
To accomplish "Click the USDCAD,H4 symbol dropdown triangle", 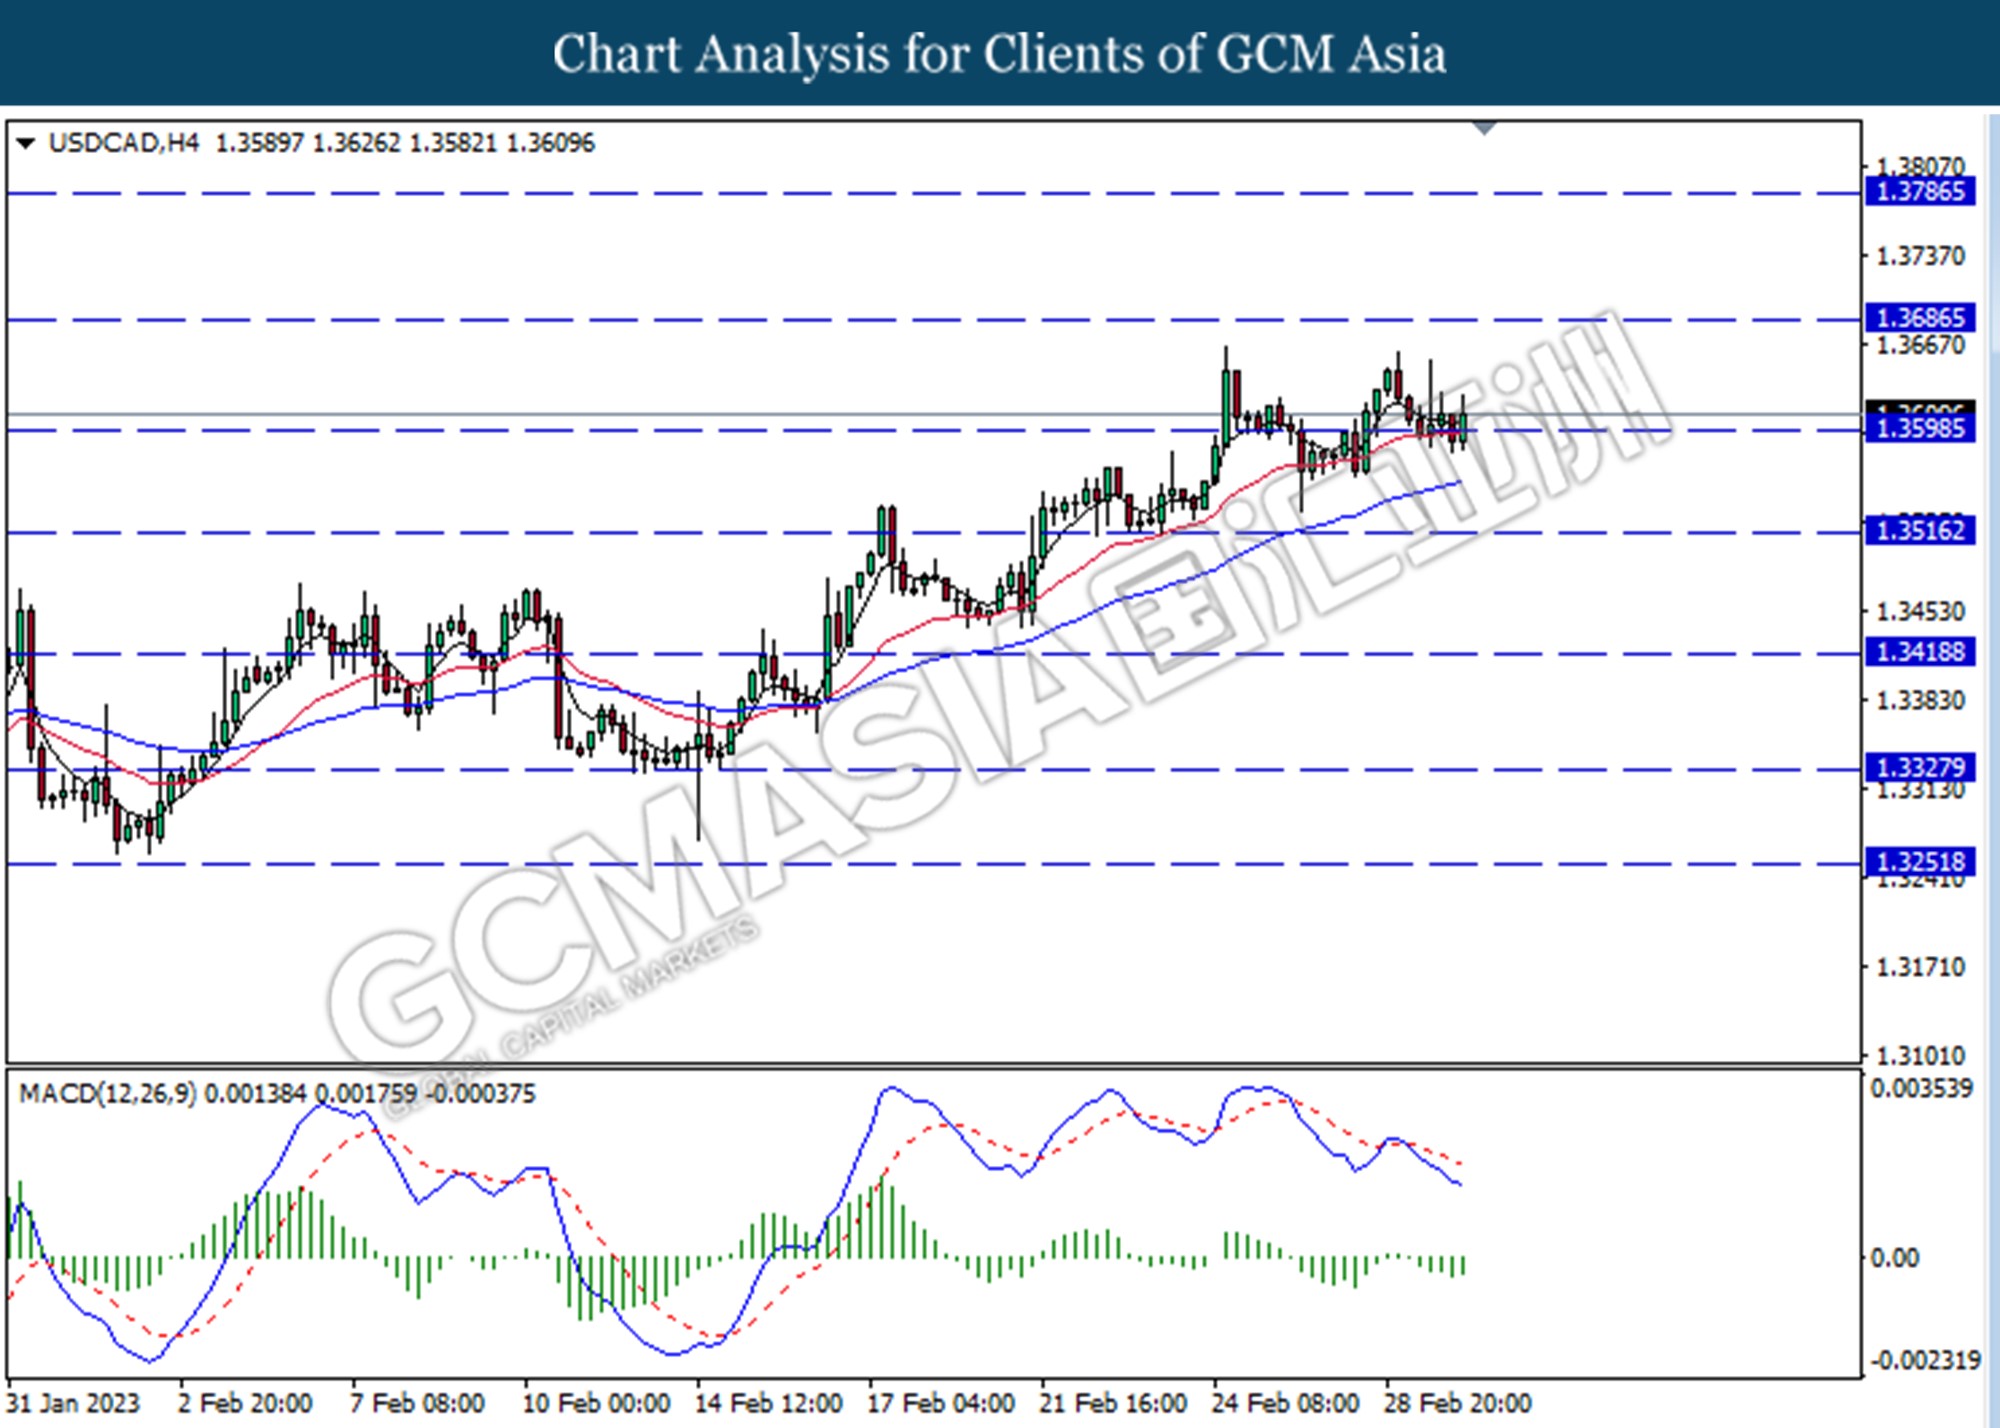I will [27, 144].
